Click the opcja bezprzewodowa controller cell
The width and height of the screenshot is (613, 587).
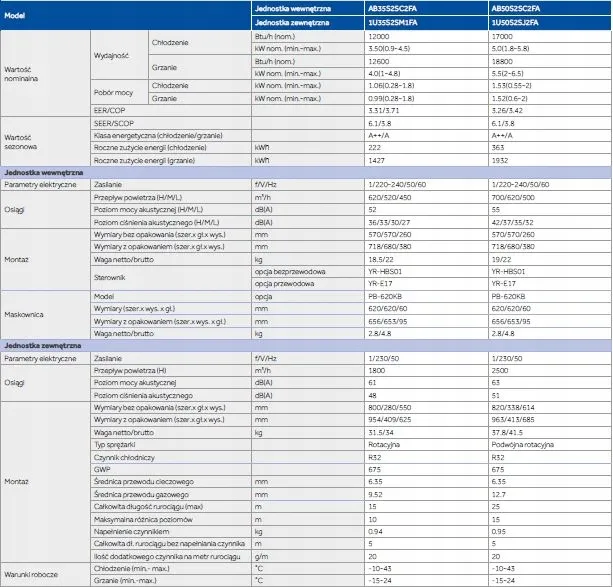(308, 271)
